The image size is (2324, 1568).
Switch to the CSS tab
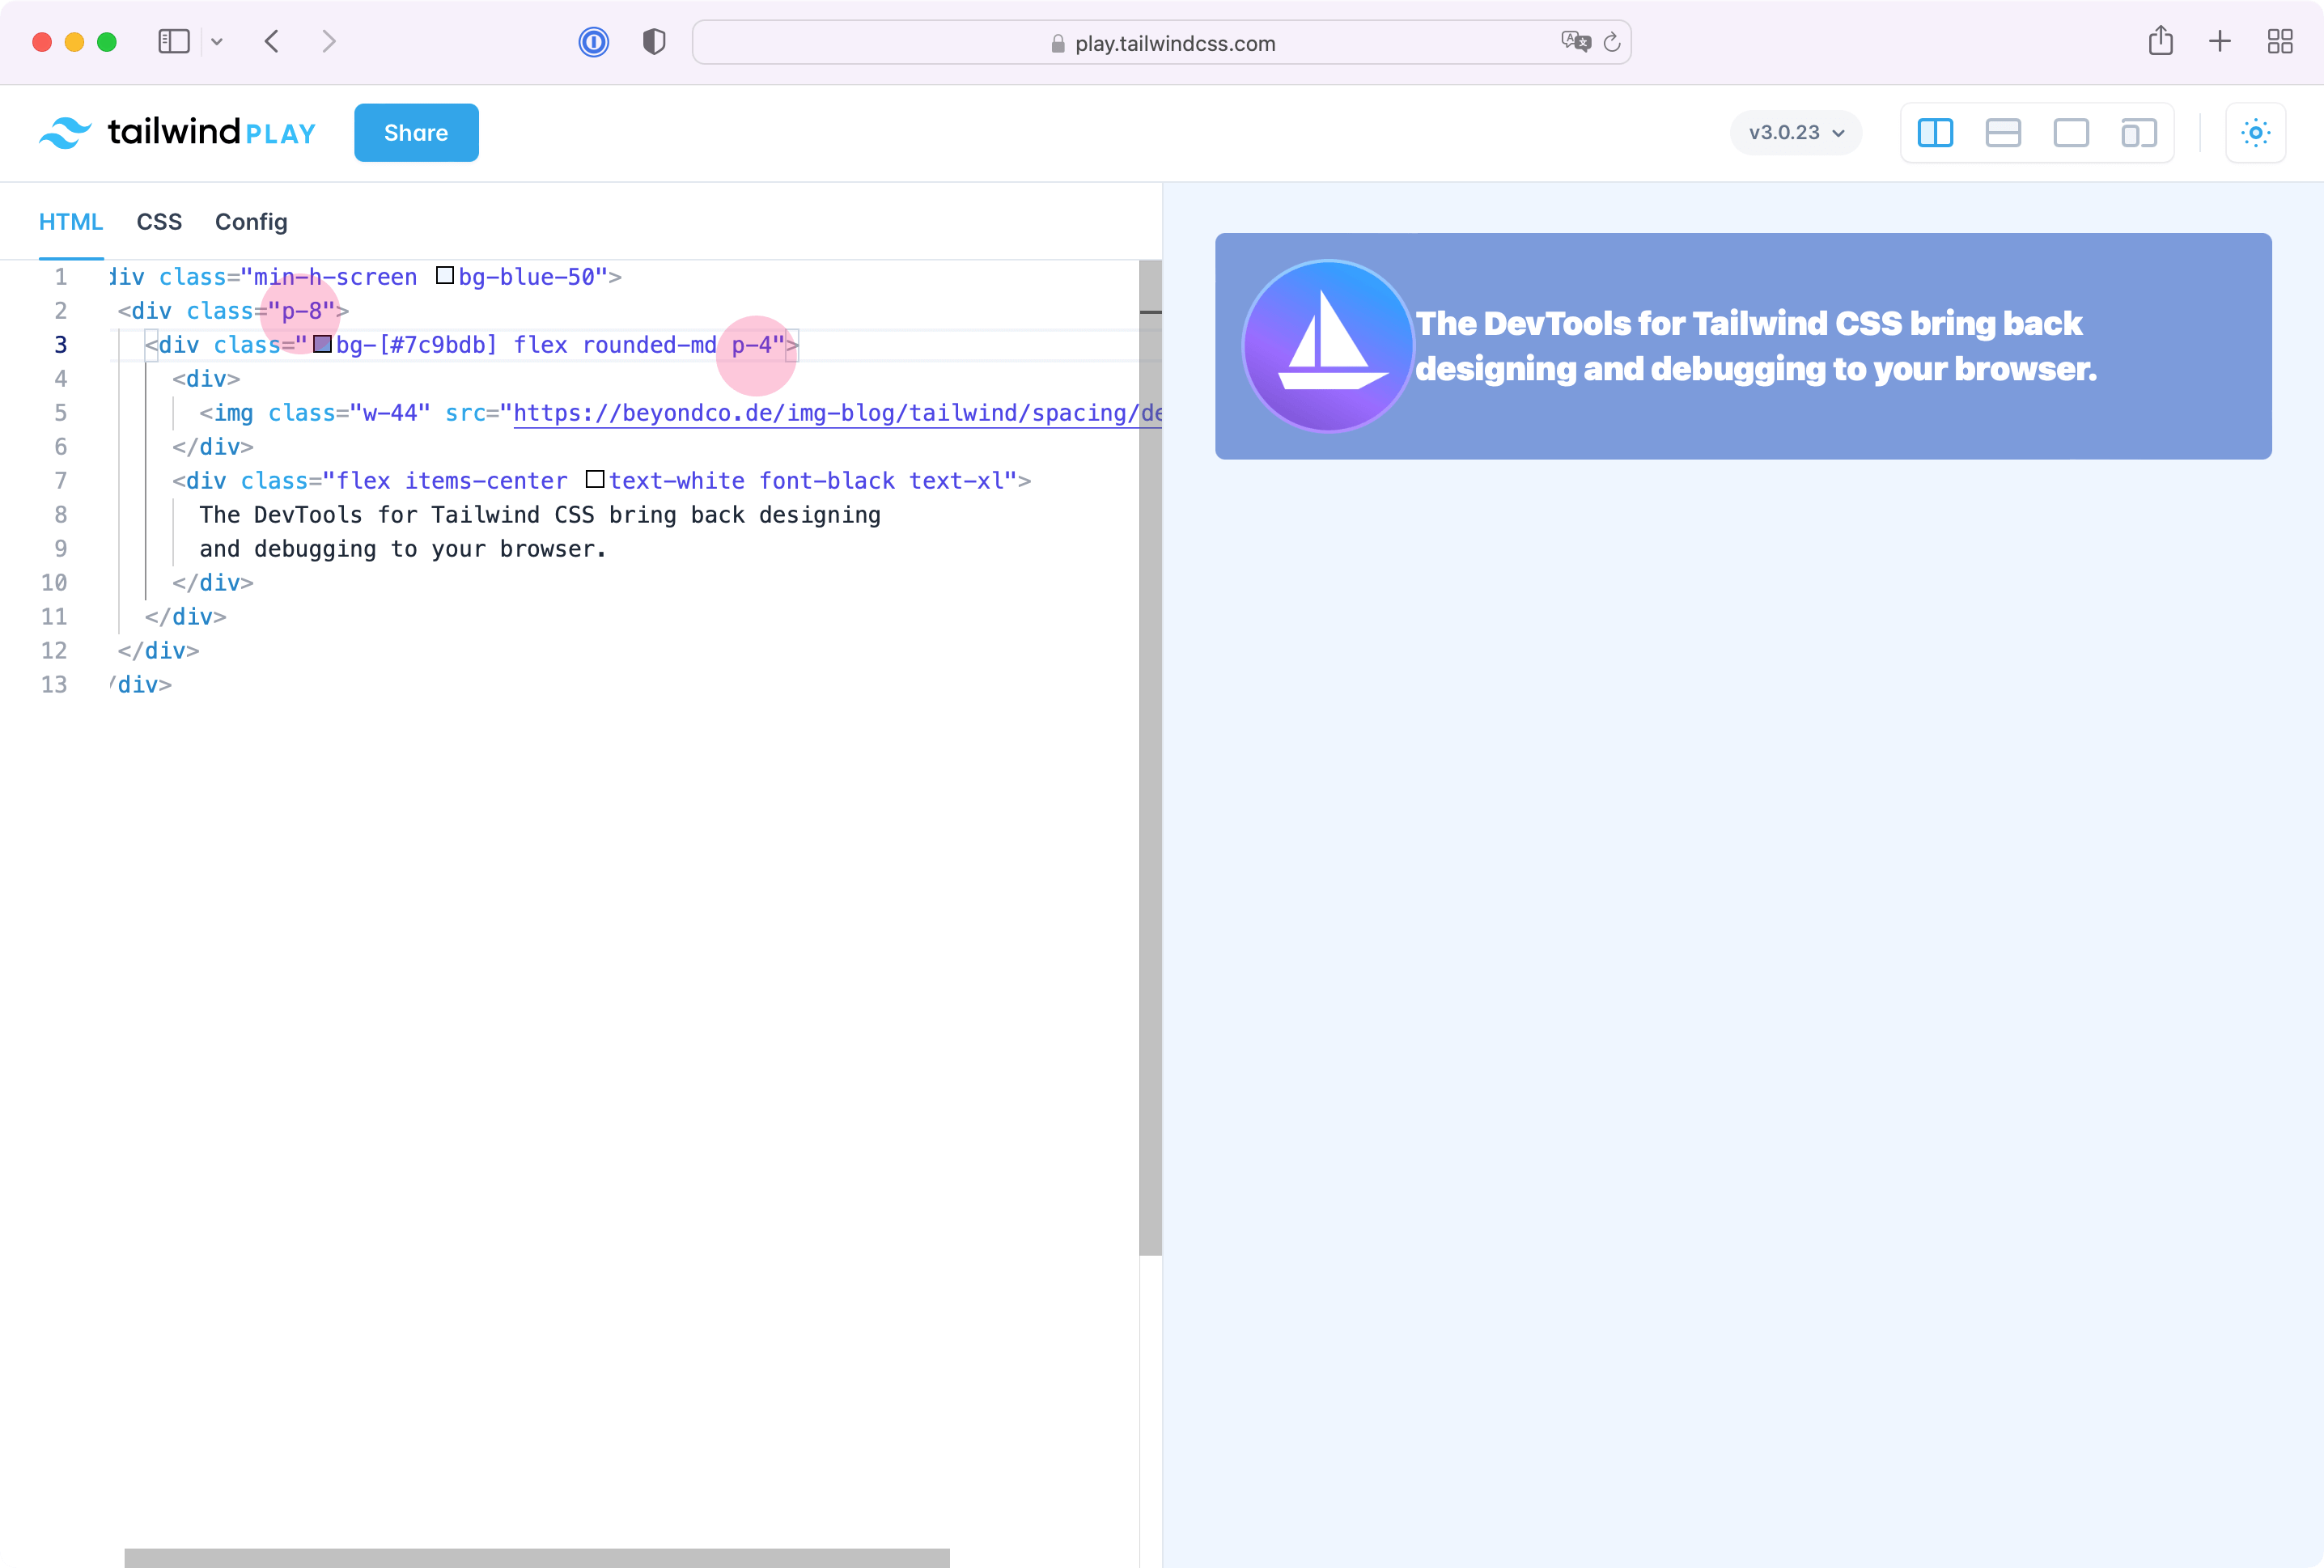coord(159,221)
